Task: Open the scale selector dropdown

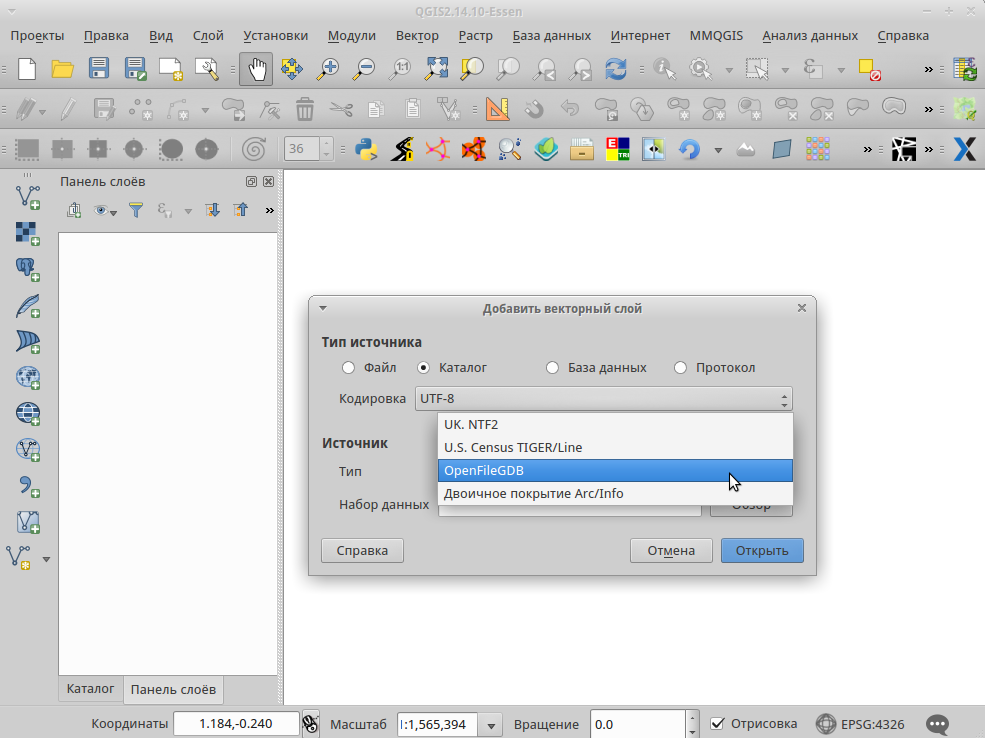Action: 491,724
